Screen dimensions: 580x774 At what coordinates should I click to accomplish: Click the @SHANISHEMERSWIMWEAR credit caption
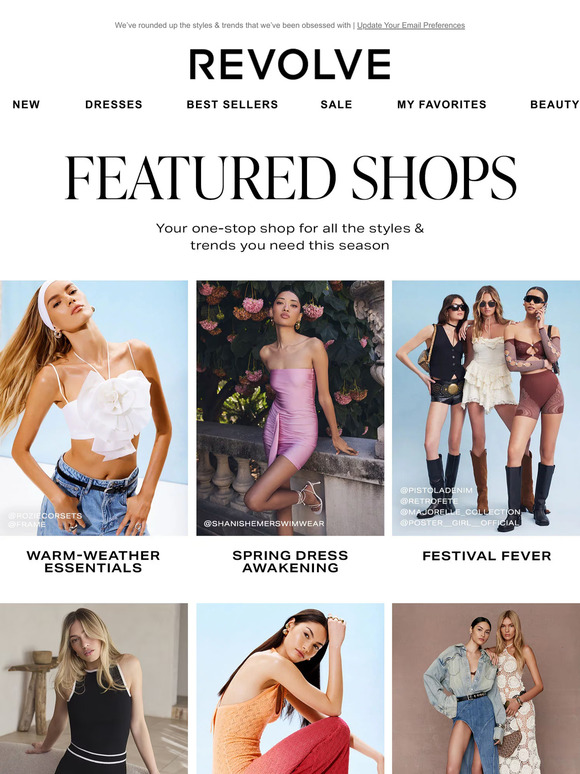coord(264,523)
